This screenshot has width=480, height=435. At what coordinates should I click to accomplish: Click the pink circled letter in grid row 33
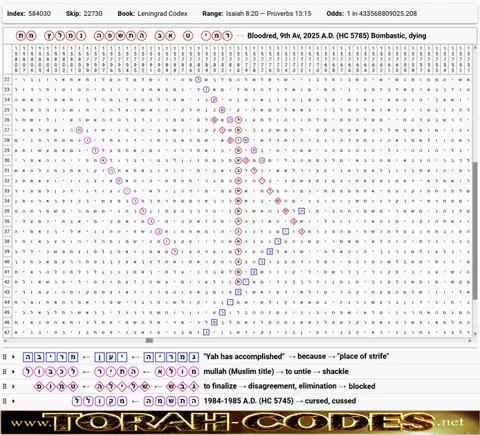click(x=127, y=191)
